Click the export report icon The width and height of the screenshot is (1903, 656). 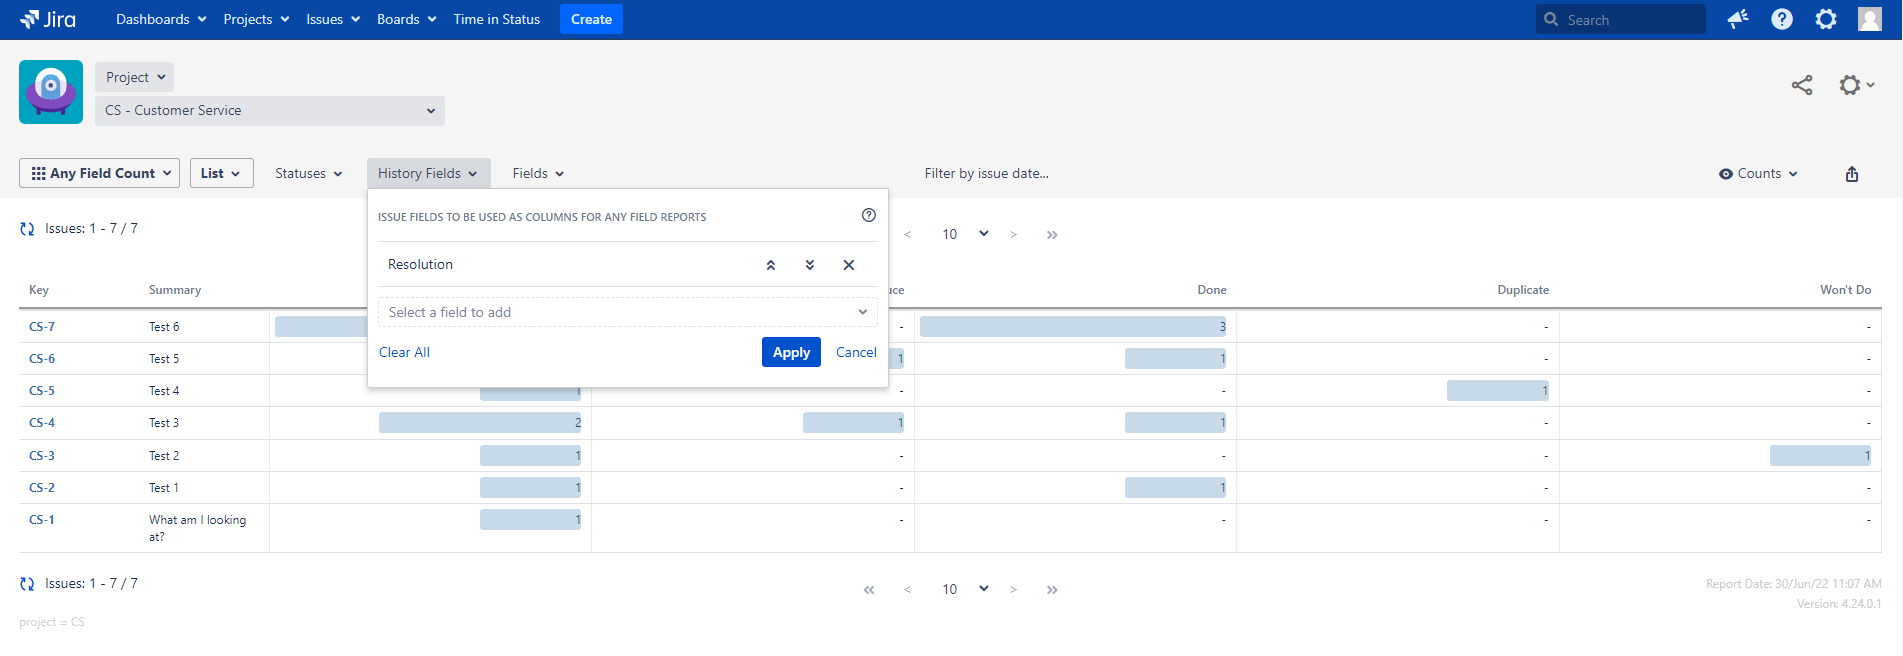point(1852,174)
